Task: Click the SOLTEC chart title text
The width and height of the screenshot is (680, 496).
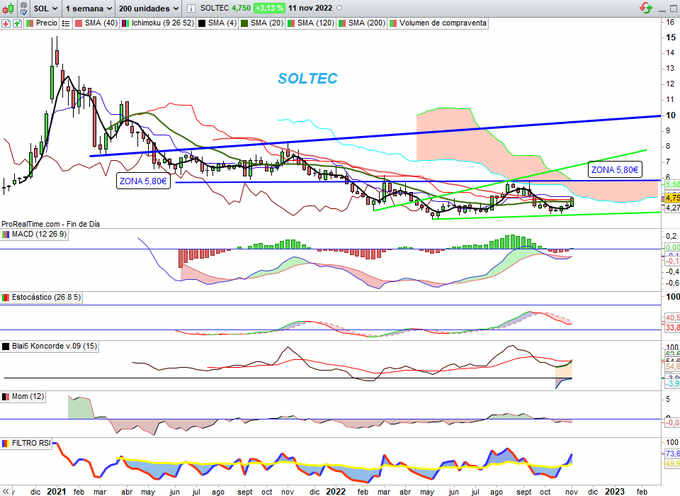Action: coord(307,78)
